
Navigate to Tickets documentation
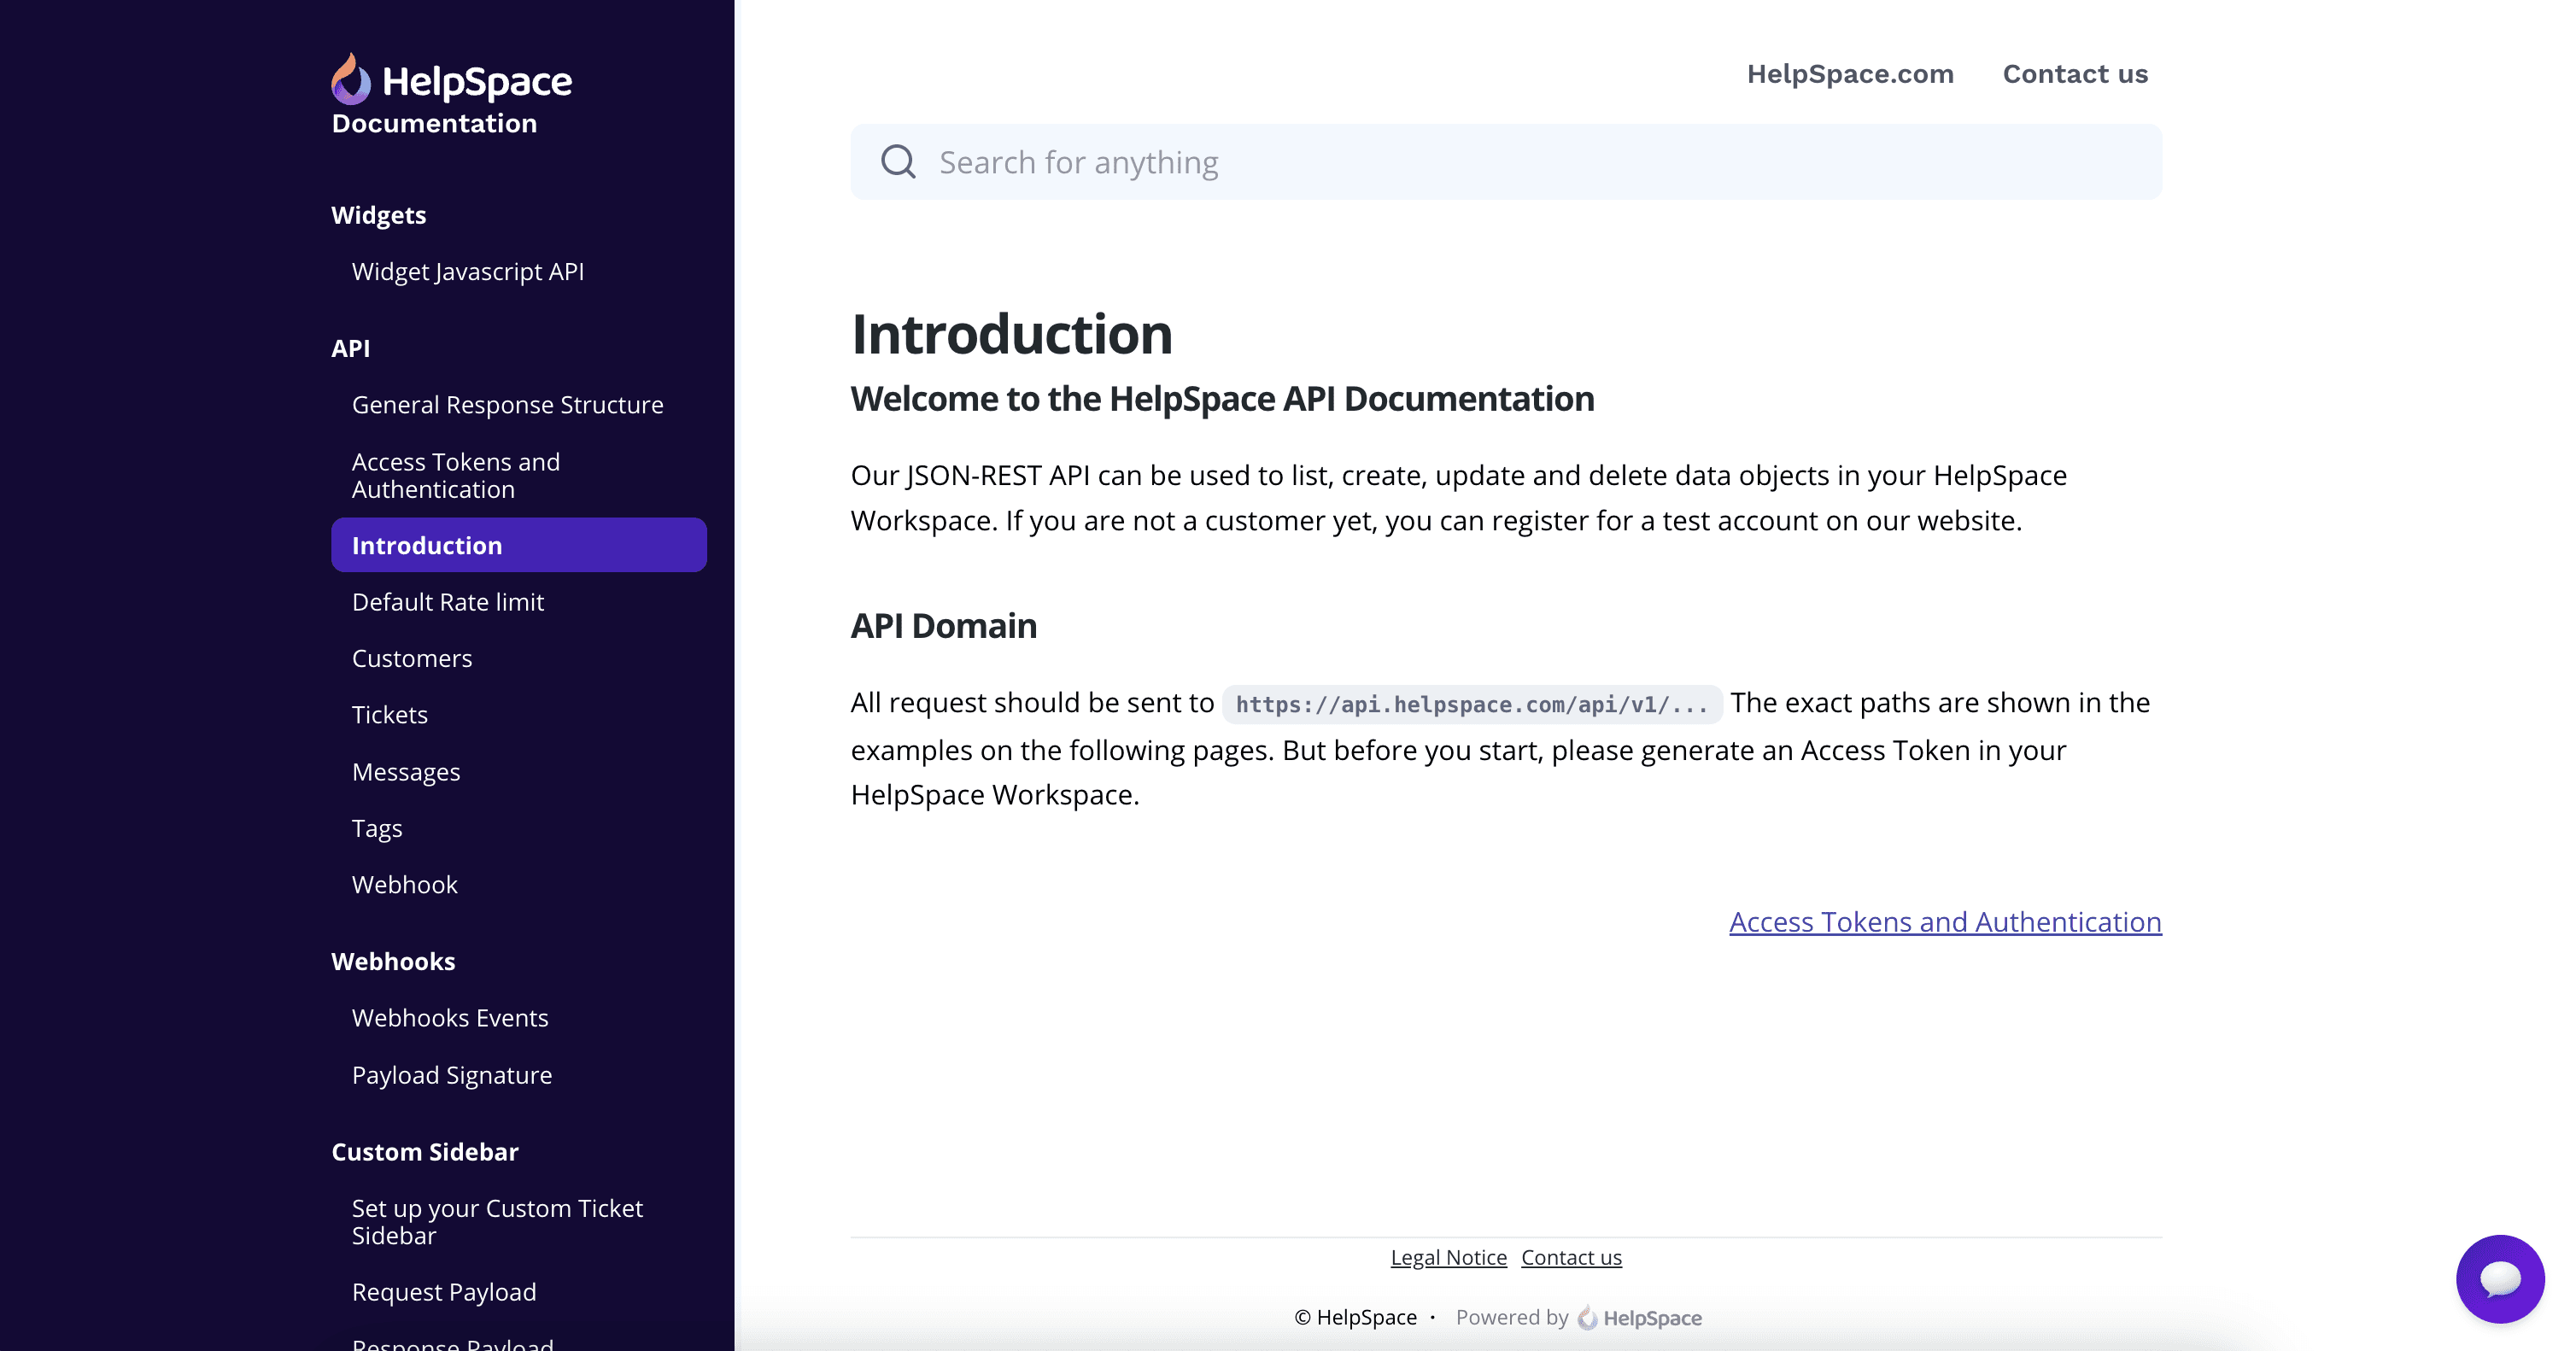[x=389, y=715]
